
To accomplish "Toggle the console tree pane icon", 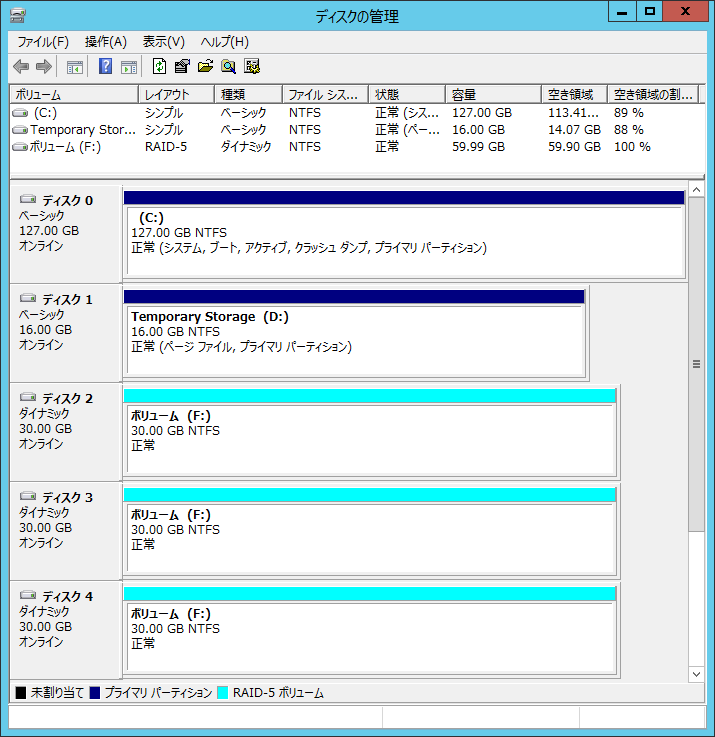I will tap(75, 67).
